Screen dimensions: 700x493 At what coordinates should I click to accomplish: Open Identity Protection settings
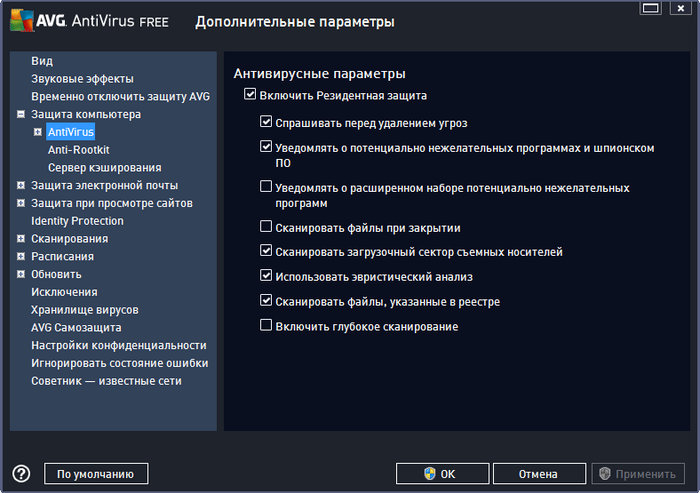click(x=77, y=221)
